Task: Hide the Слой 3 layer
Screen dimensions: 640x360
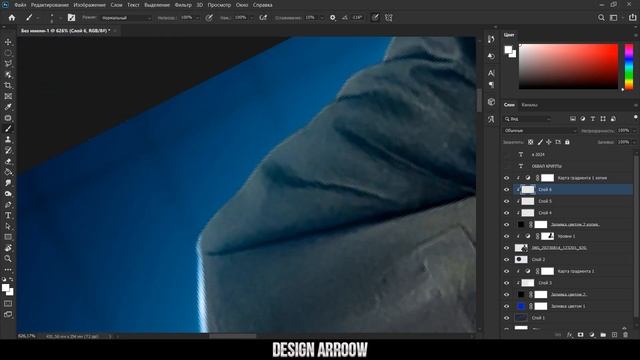Action: pyautogui.click(x=507, y=282)
